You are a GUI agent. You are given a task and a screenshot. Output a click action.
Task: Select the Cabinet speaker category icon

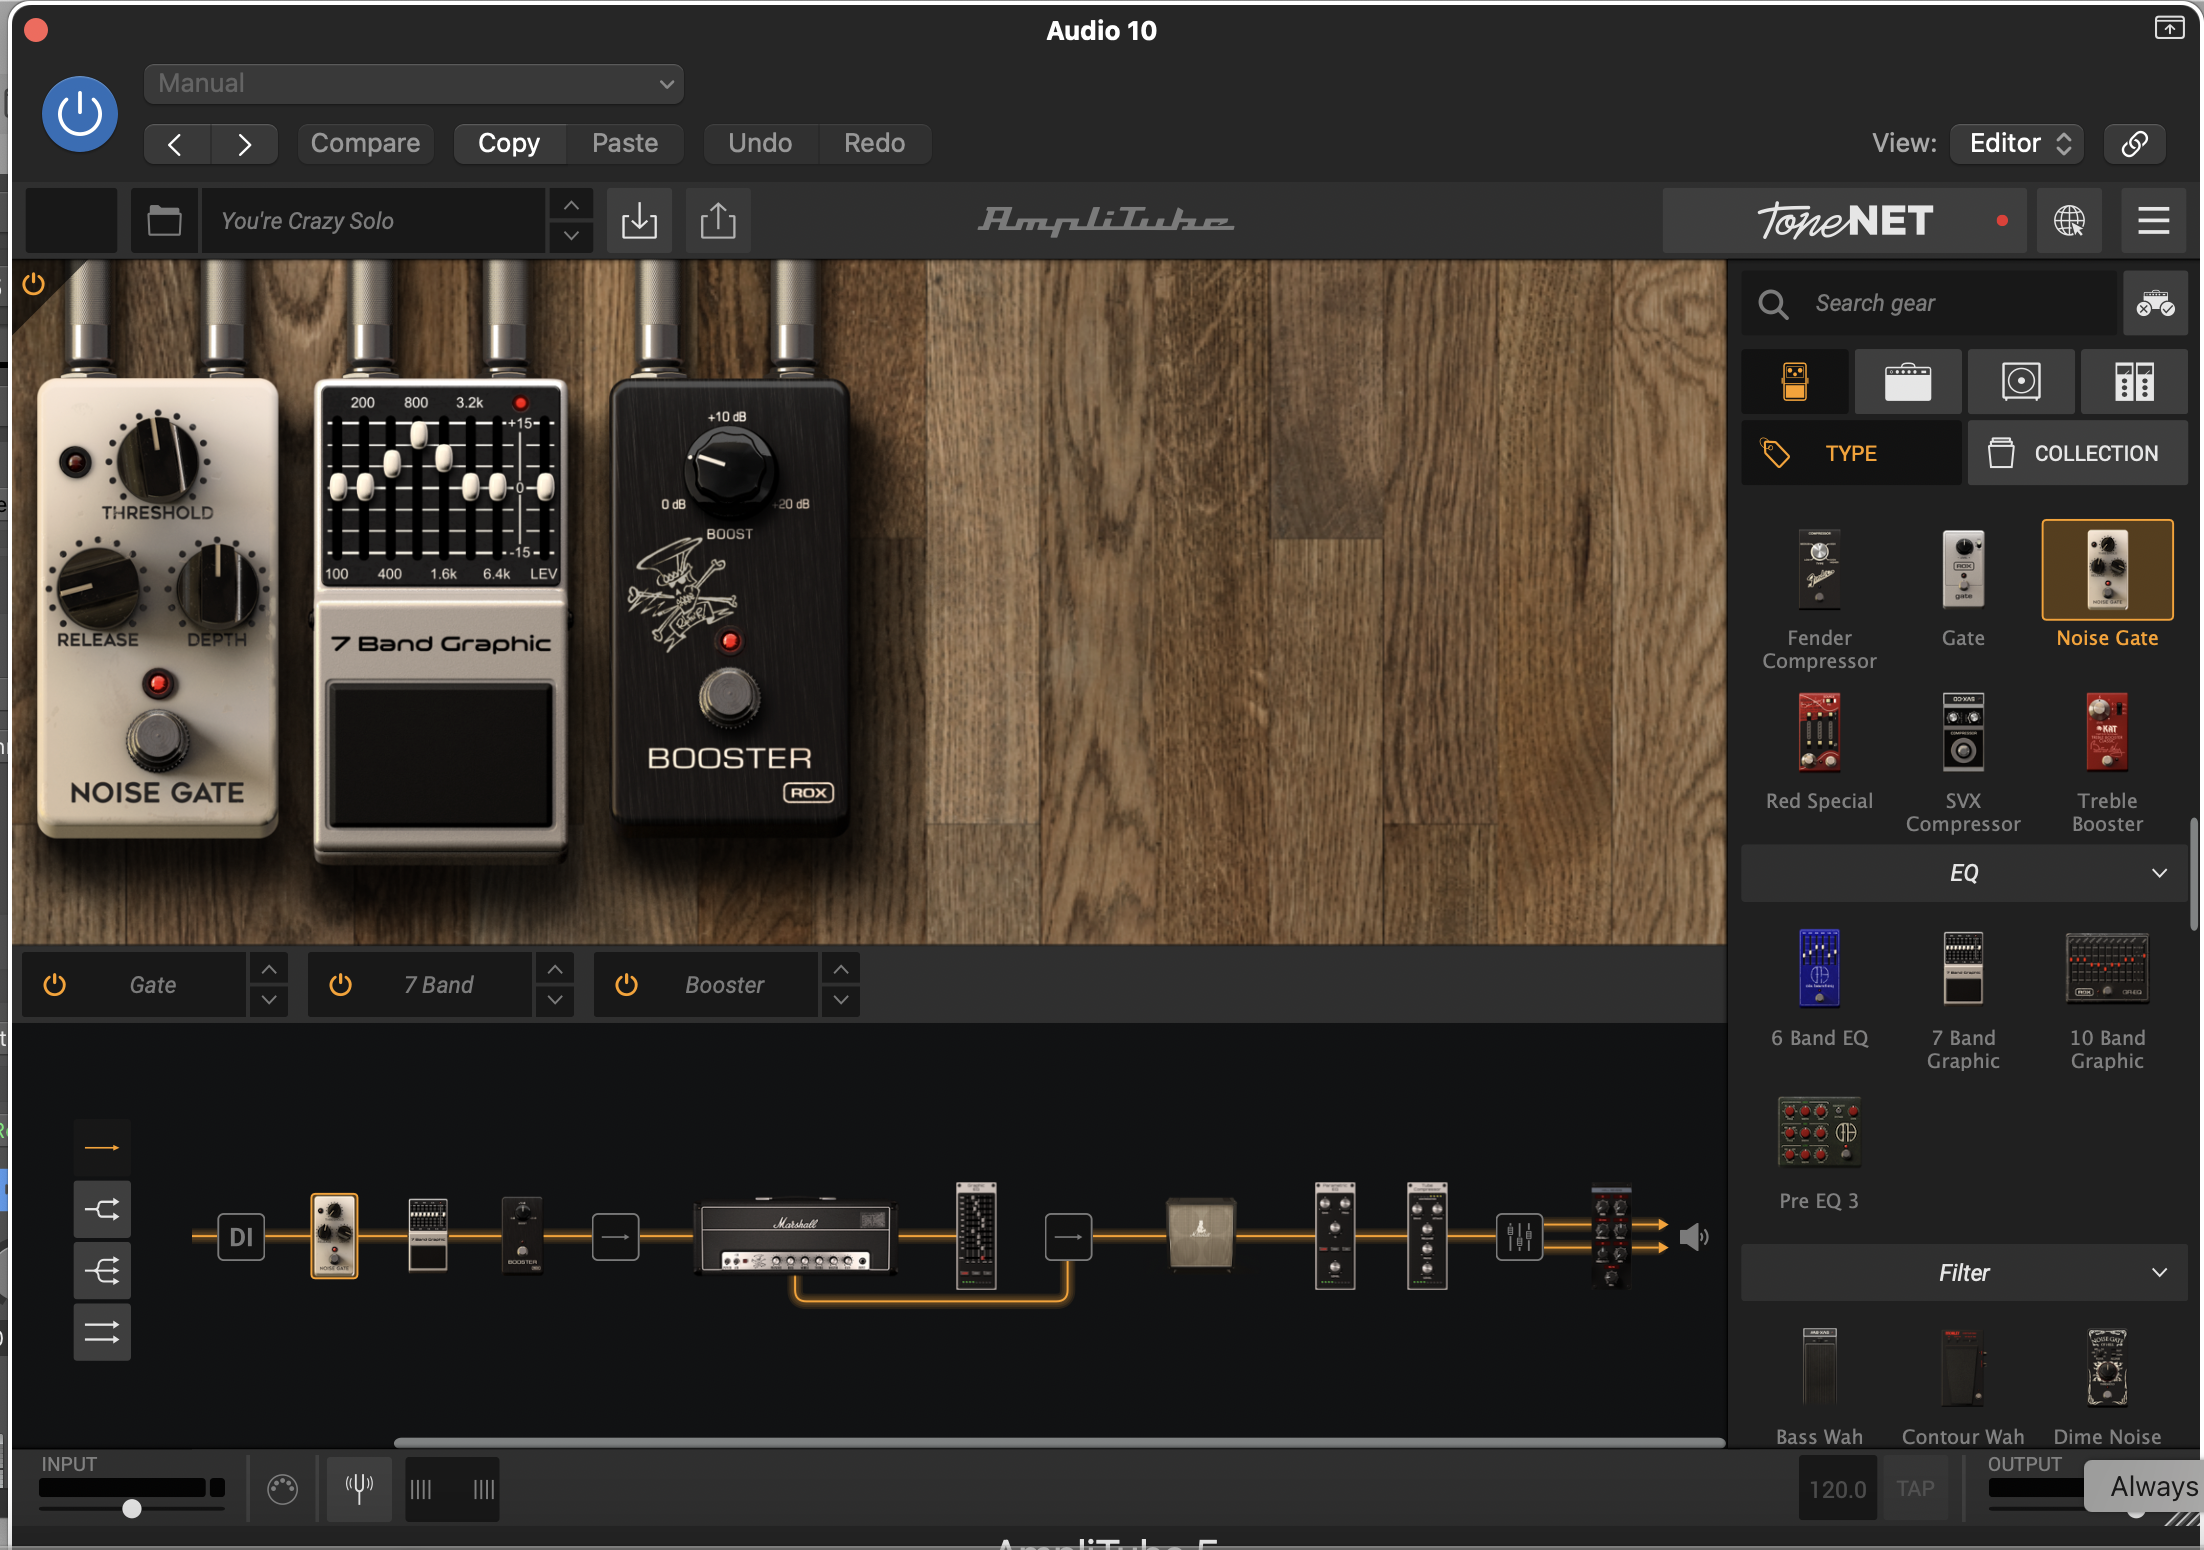tap(2021, 382)
